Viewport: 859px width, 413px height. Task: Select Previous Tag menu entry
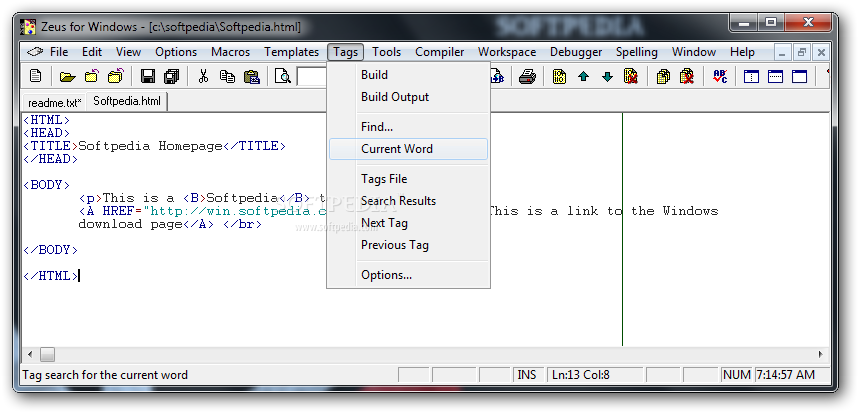tap(408, 245)
